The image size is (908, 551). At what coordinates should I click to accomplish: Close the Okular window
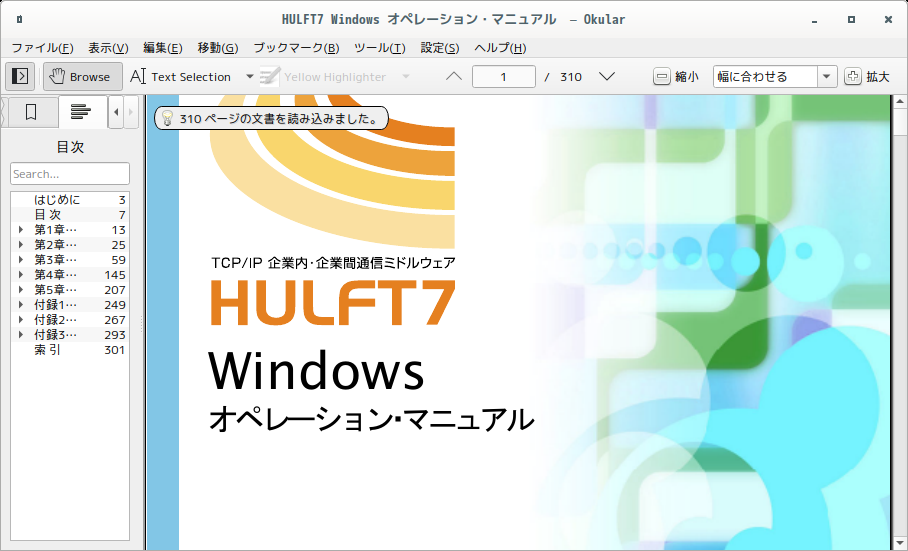888,20
